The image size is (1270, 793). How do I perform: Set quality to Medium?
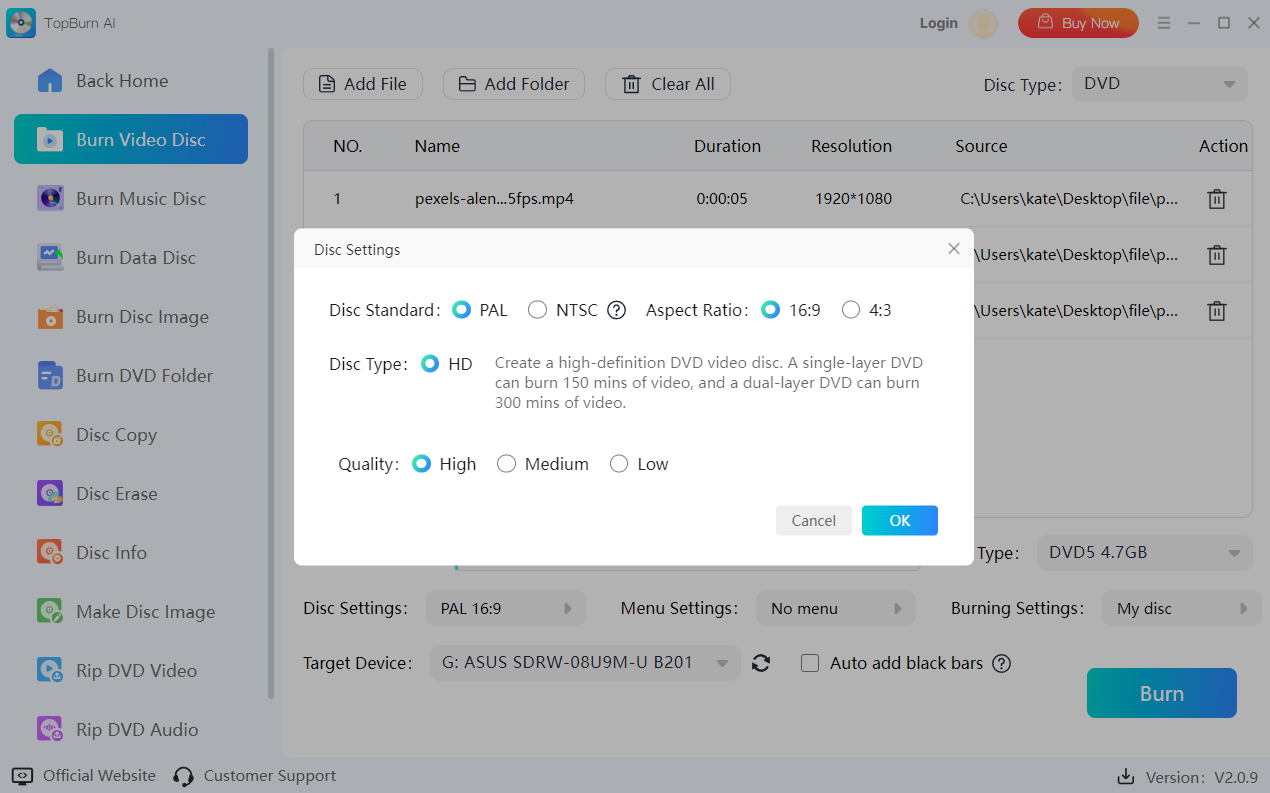pos(507,464)
